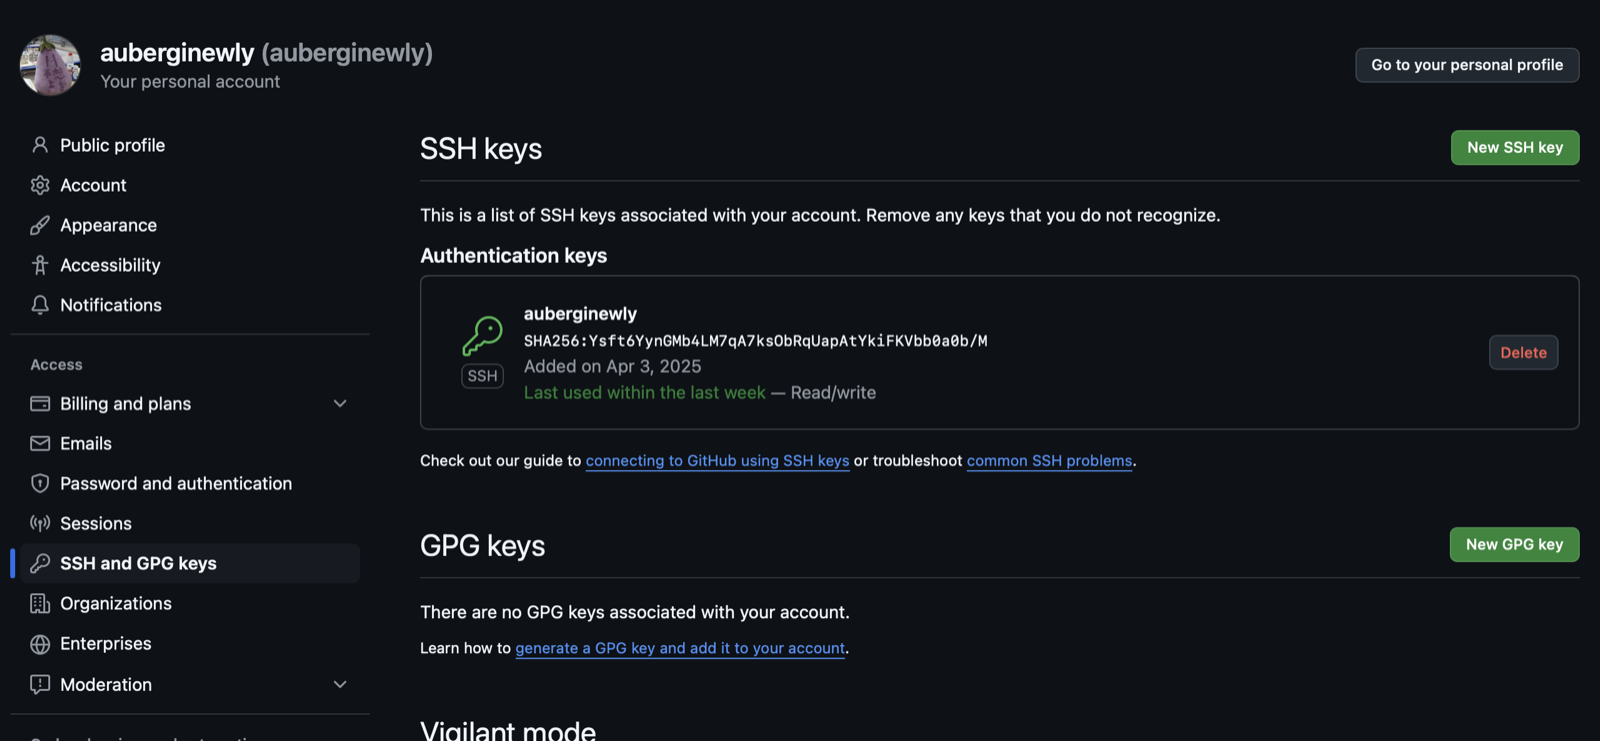Click the Account gear icon
1600x741 pixels.
tap(40, 185)
